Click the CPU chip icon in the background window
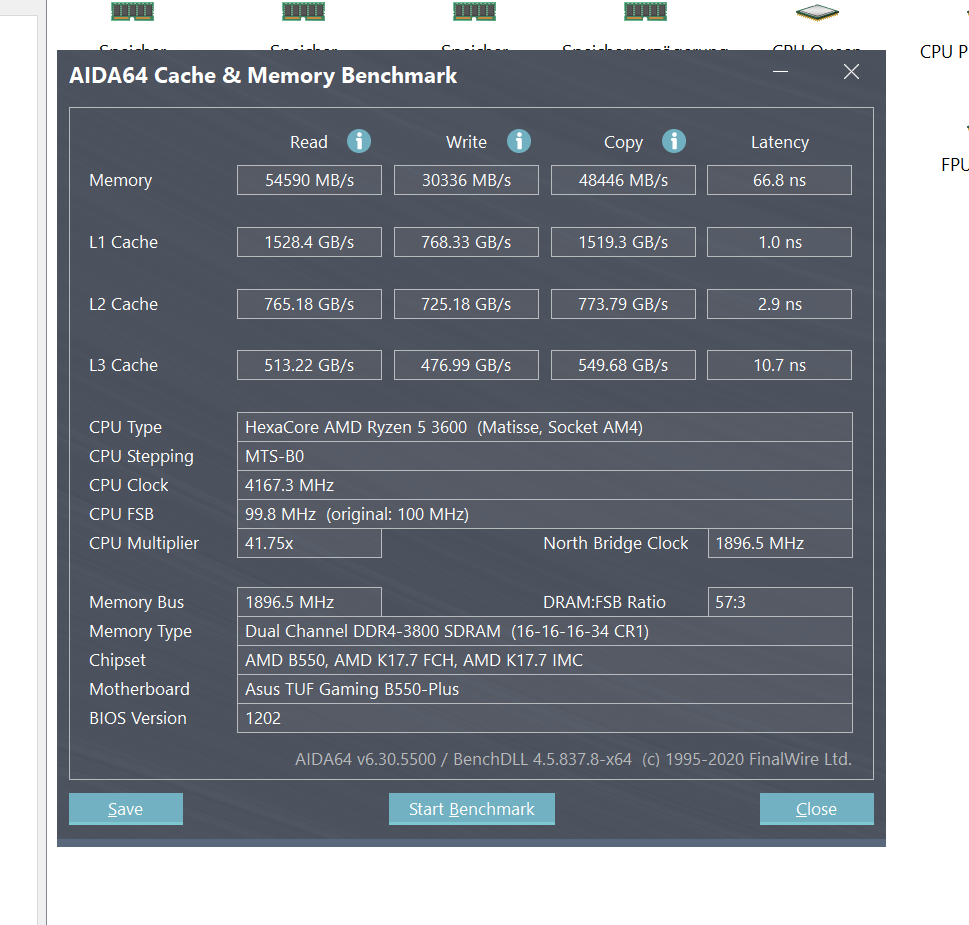The width and height of the screenshot is (969, 925). pyautogui.click(x=817, y=12)
